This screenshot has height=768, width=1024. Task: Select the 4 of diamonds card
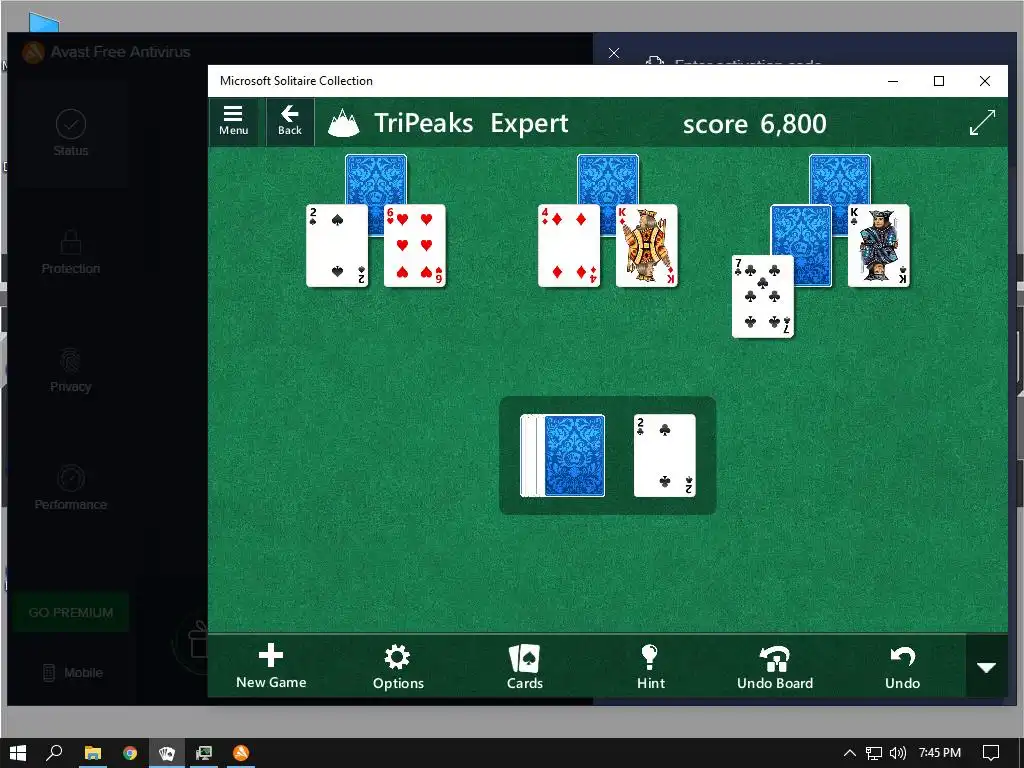coord(569,246)
